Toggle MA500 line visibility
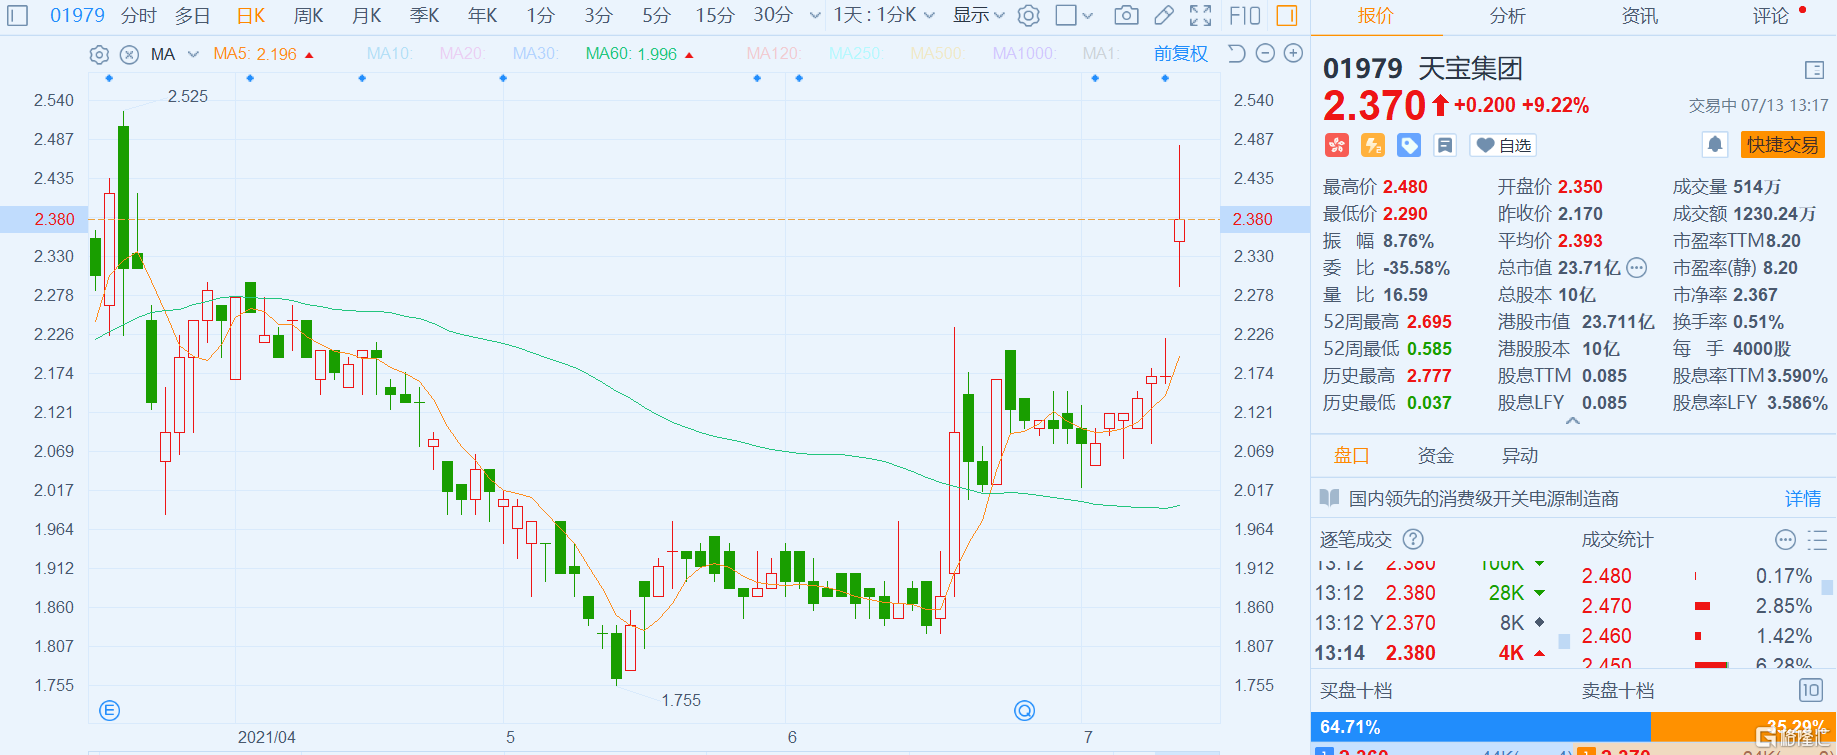Viewport: 1837px width, 755px height. pyautogui.click(x=937, y=53)
